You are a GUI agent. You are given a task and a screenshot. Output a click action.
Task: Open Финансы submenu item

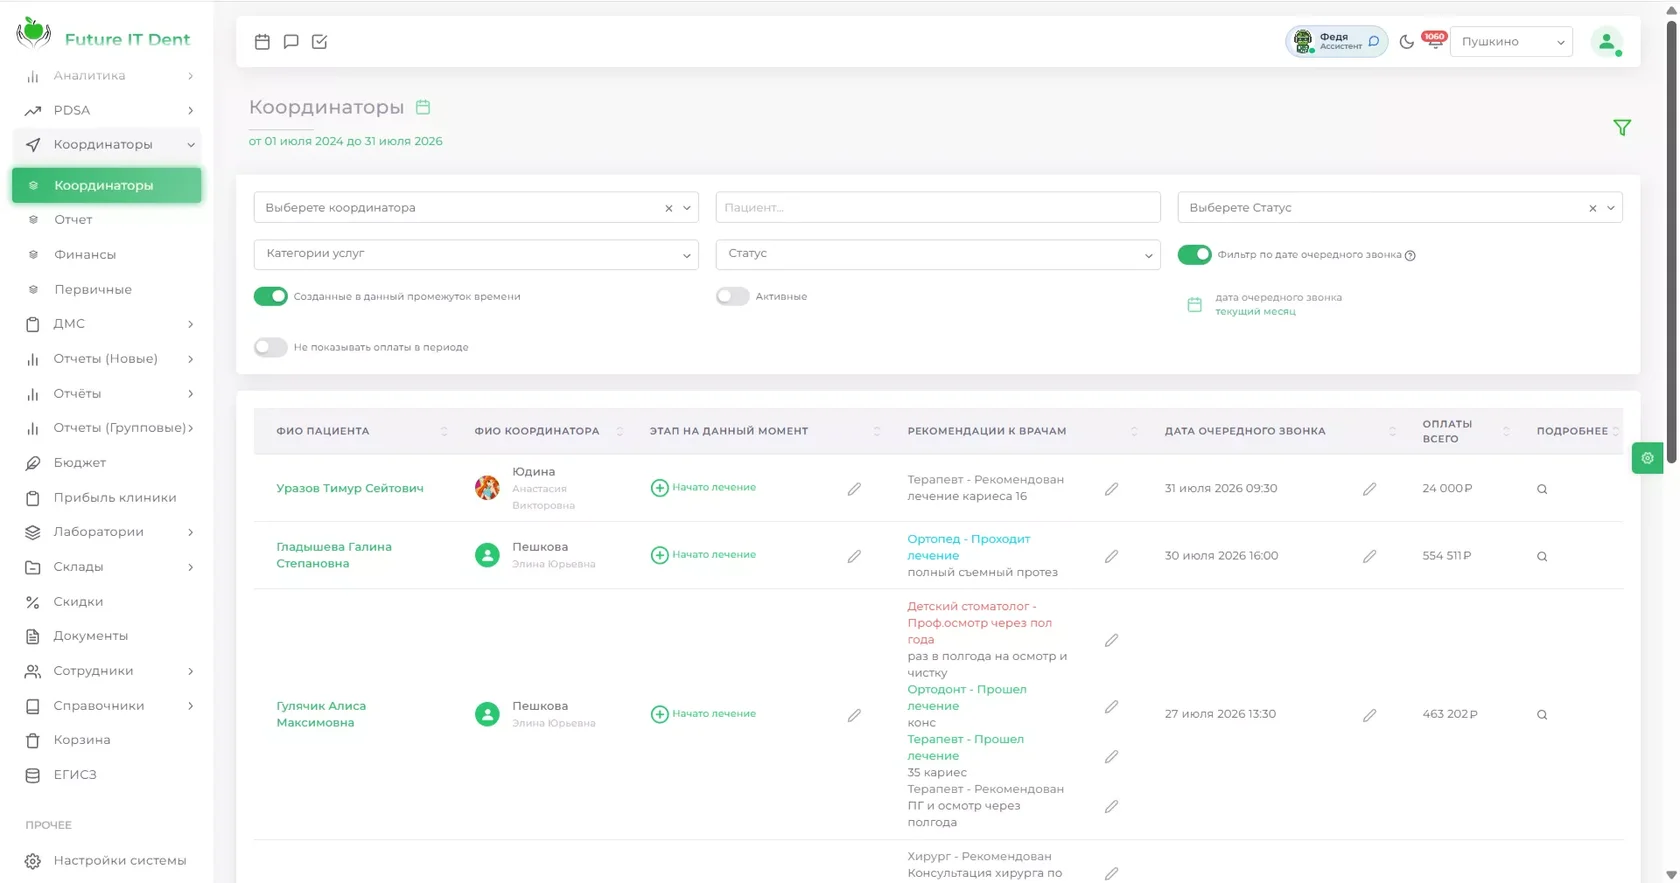click(x=107, y=255)
